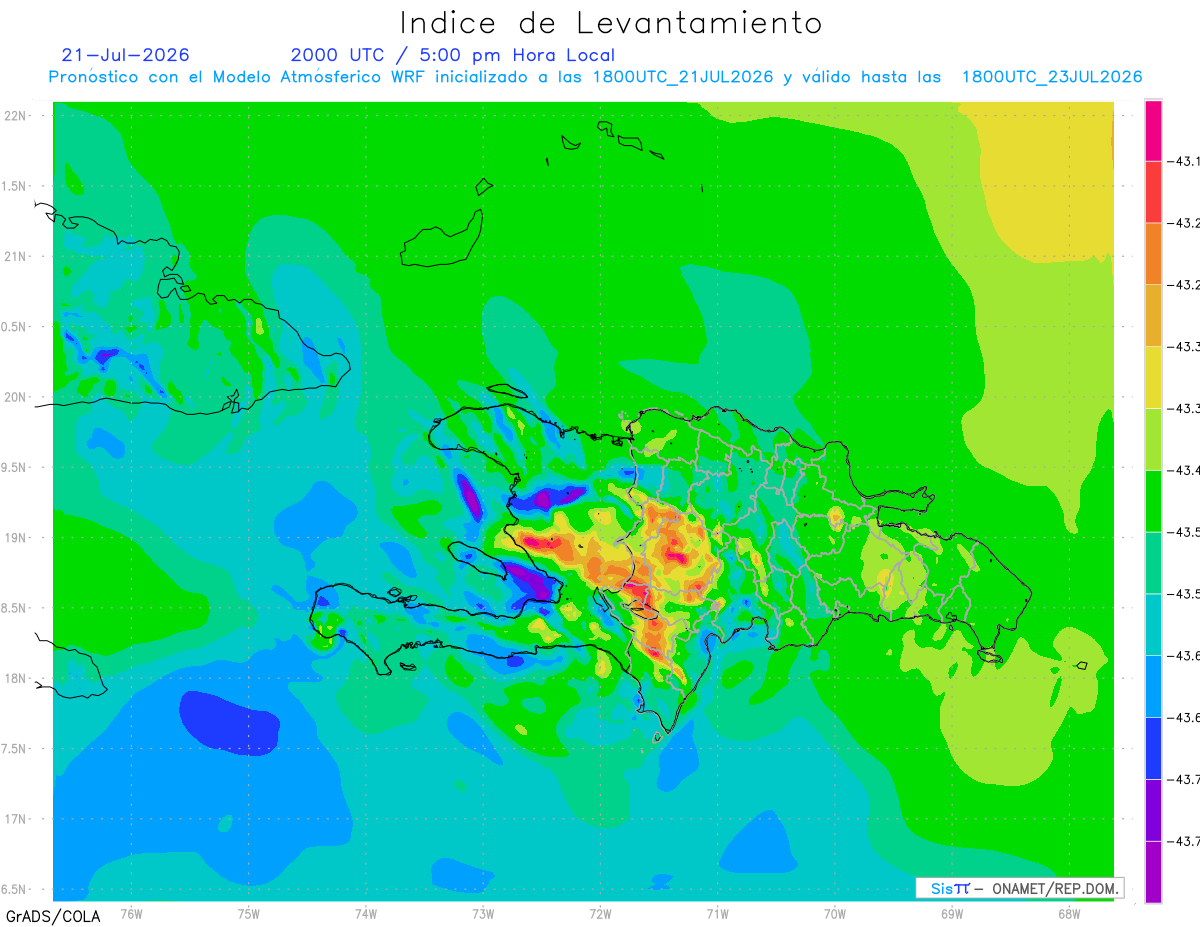Click the '75W' longitude label
This screenshot has width=1200, height=927.
pos(249,915)
